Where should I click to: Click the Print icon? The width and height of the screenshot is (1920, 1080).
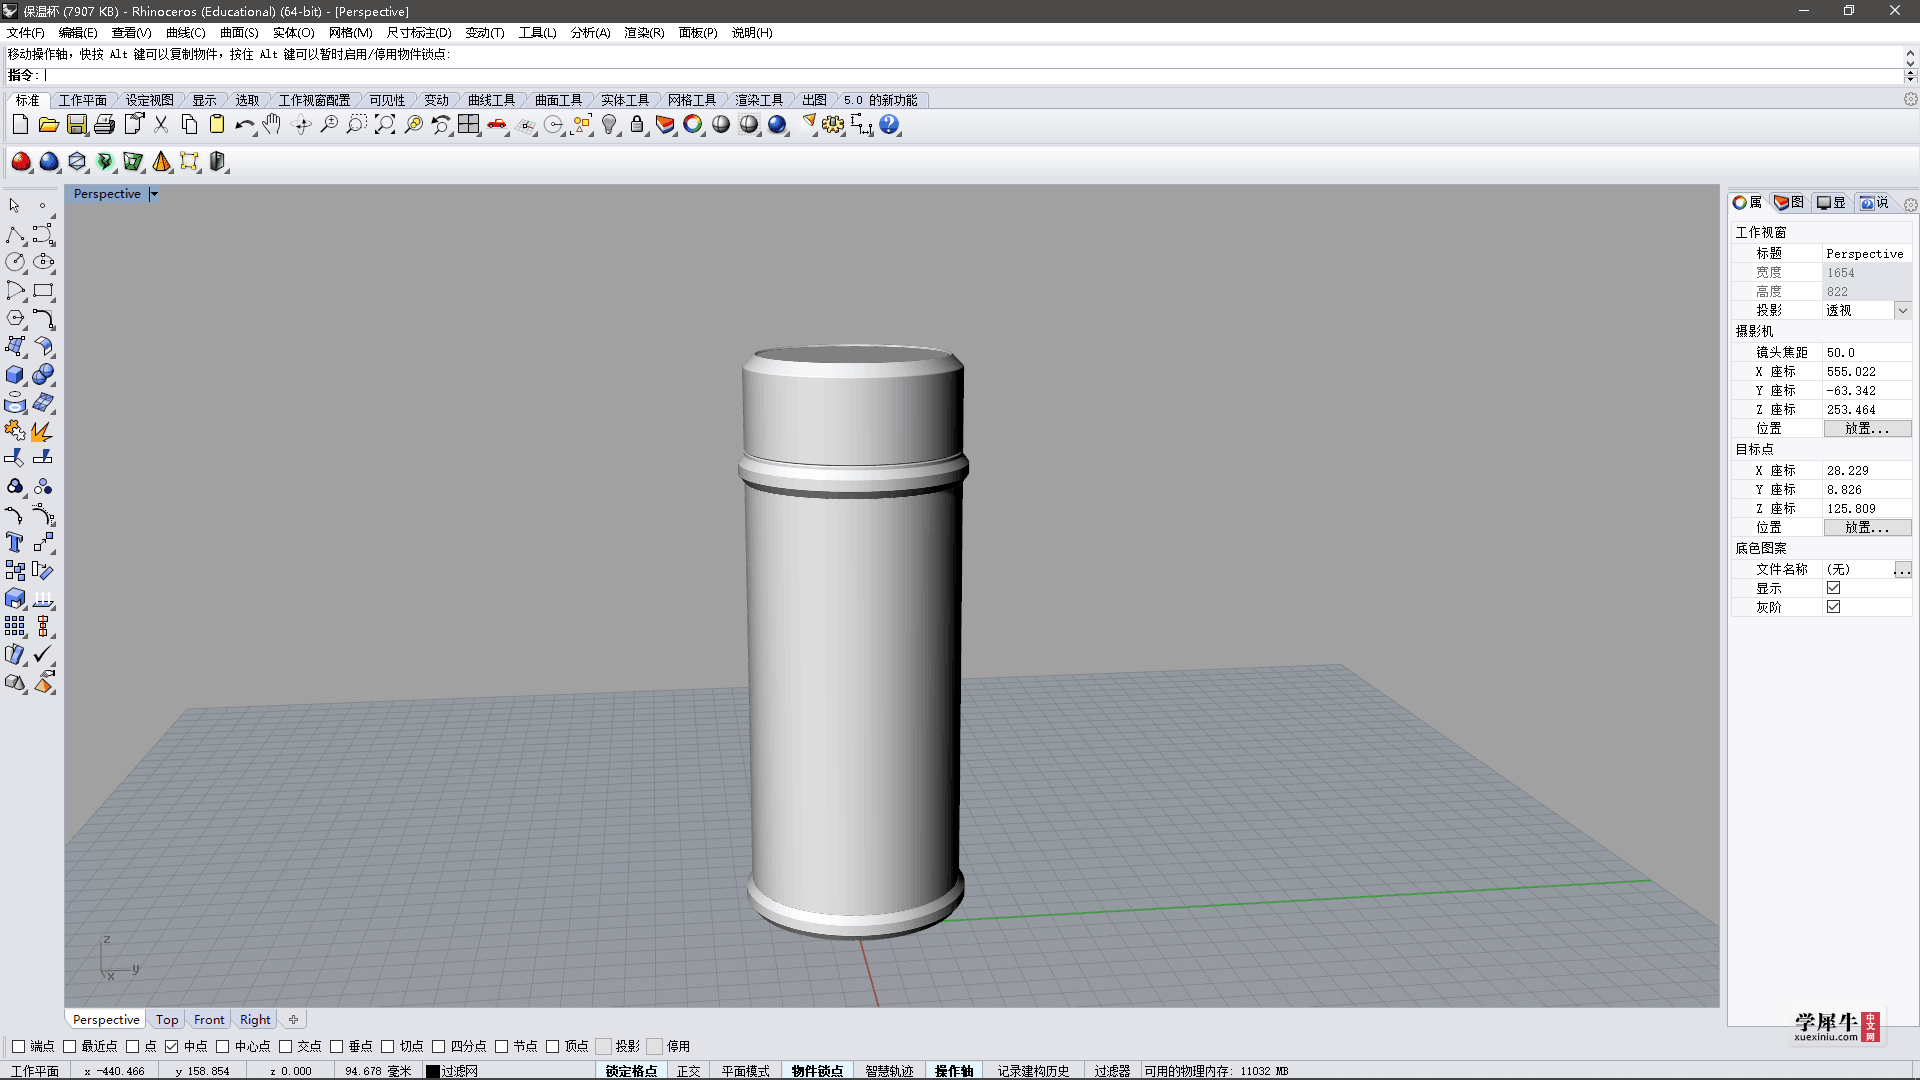[104, 125]
